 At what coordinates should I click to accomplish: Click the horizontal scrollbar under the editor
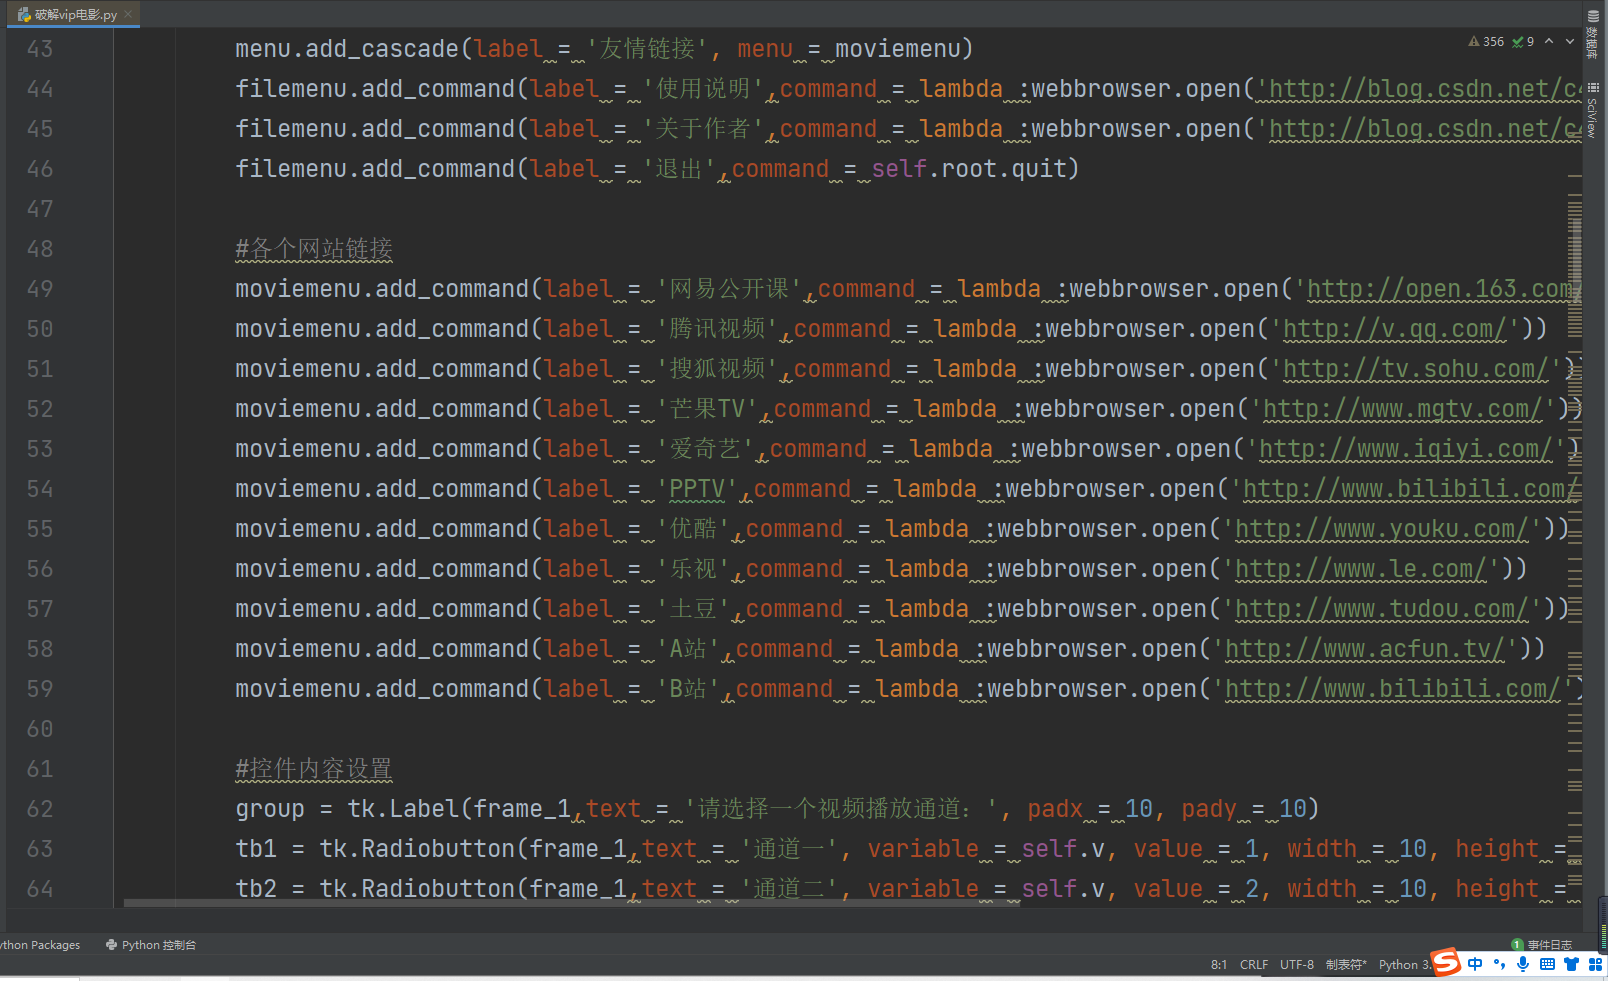pyautogui.click(x=572, y=902)
